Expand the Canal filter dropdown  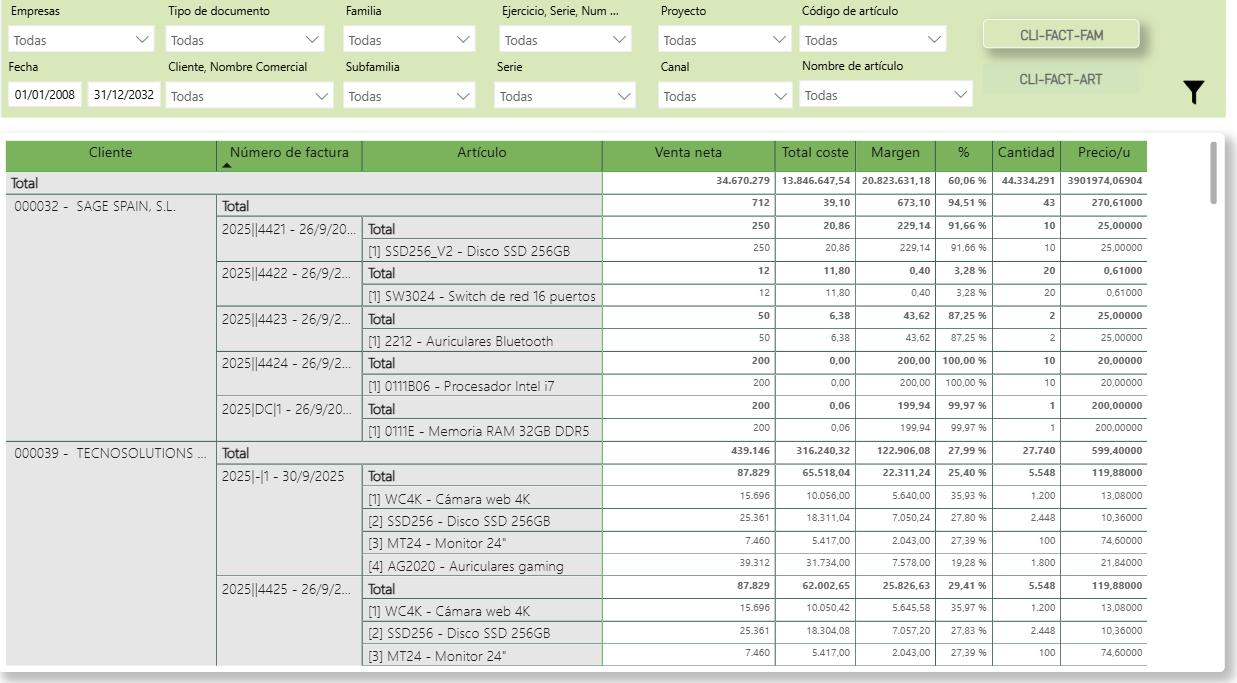coord(726,96)
